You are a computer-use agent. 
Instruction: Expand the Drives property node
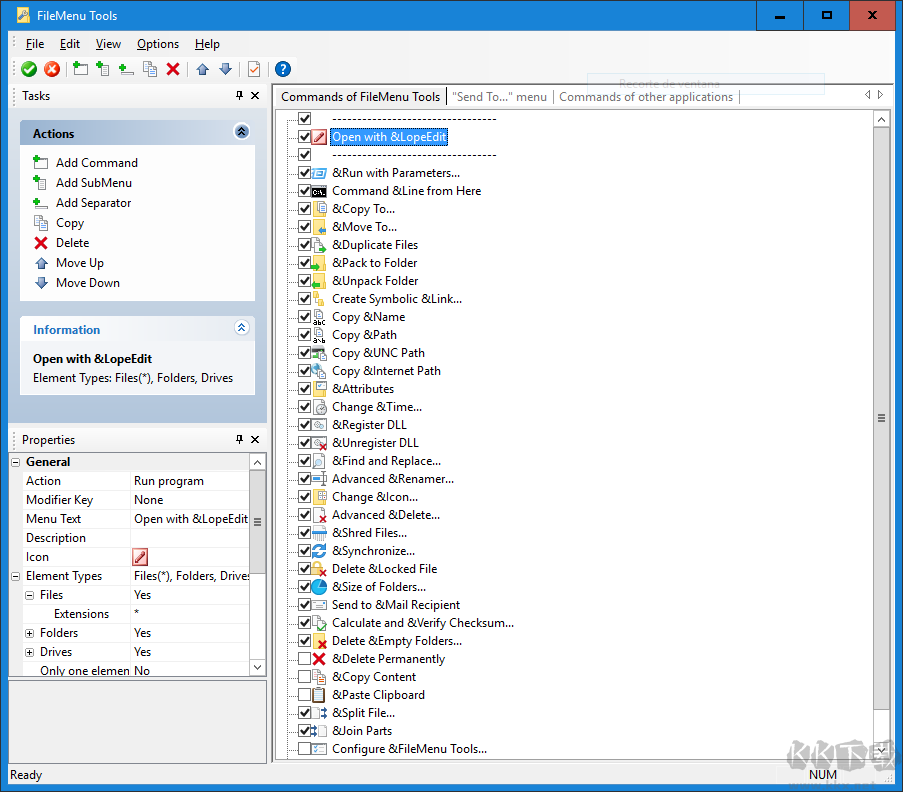[x=29, y=652]
